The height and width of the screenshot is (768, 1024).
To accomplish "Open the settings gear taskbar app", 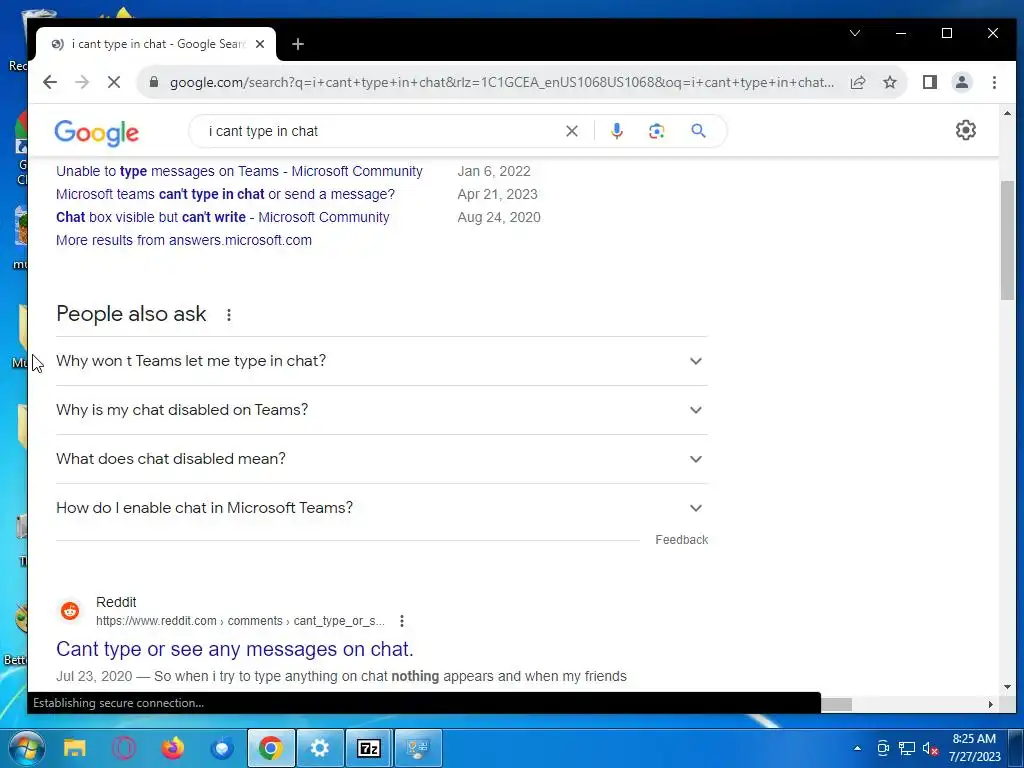I will click(320, 748).
